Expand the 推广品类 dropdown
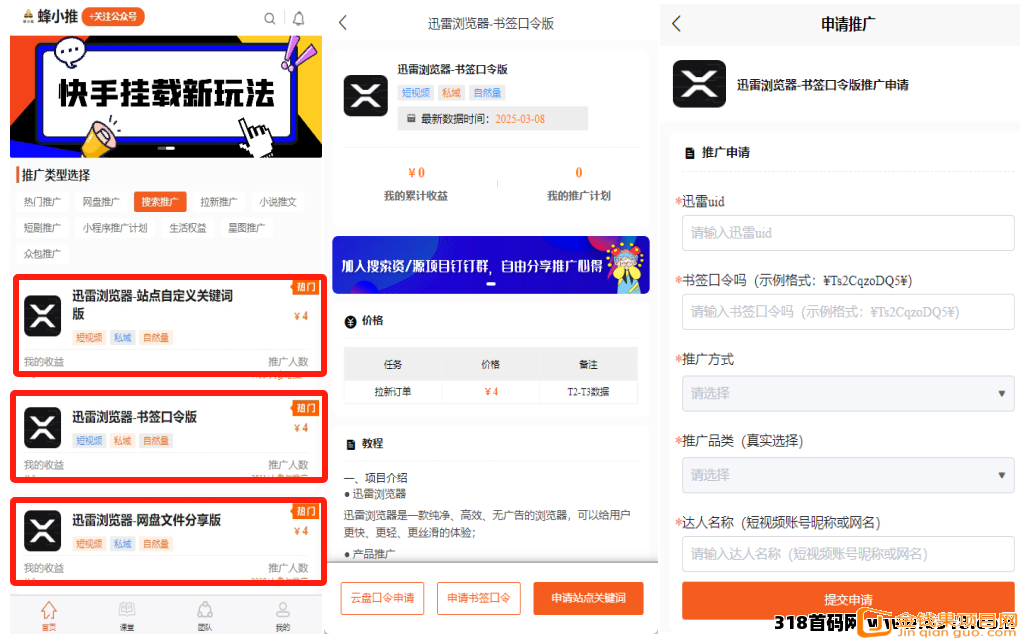Screen dimensions: 1020x640 (x=848, y=475)
